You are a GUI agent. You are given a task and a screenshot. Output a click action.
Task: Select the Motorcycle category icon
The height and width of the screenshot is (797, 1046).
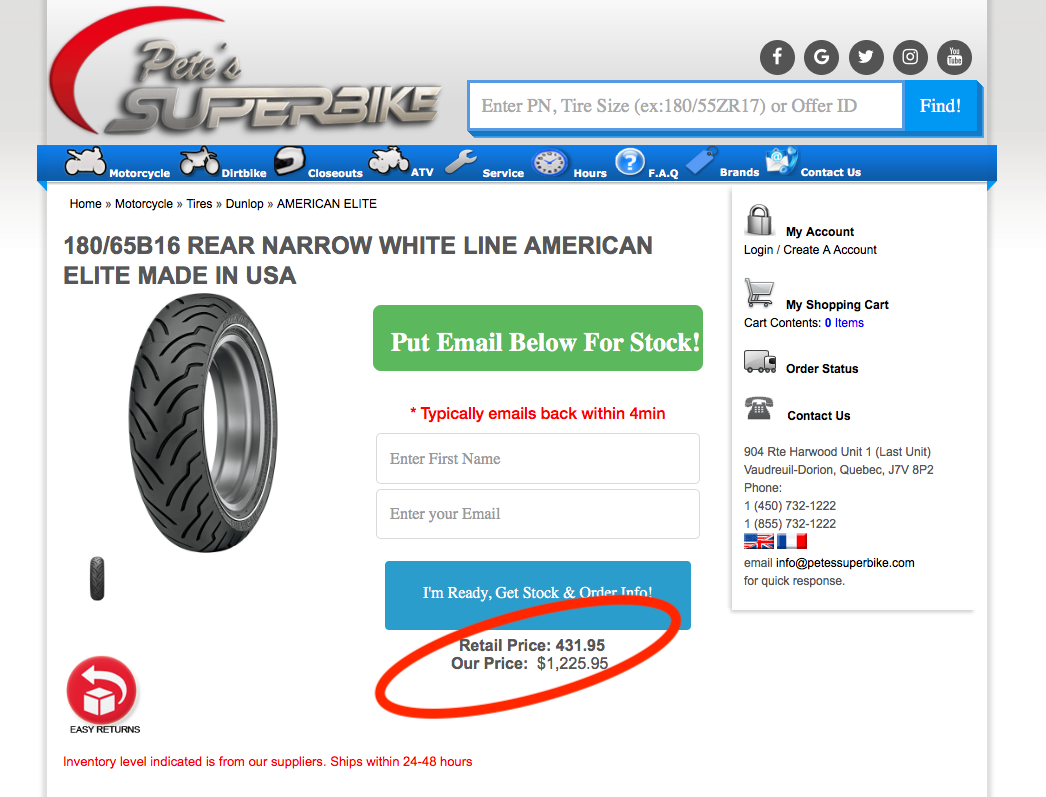[x=85, y=162]
